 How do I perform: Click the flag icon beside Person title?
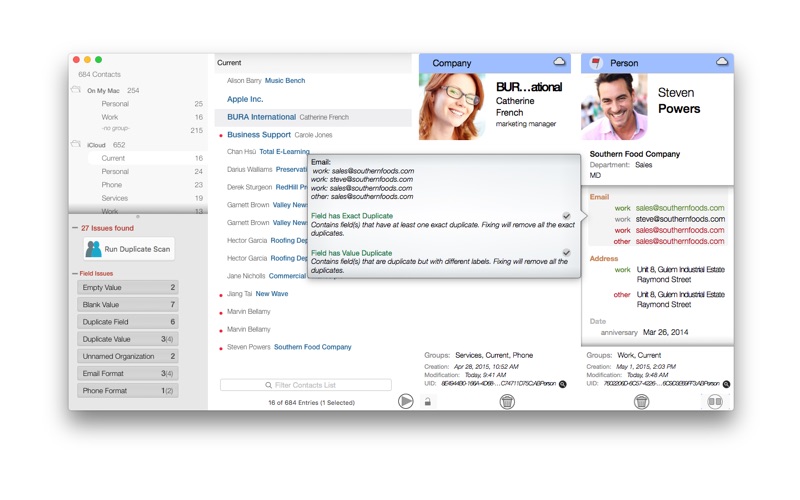point(595,63)
